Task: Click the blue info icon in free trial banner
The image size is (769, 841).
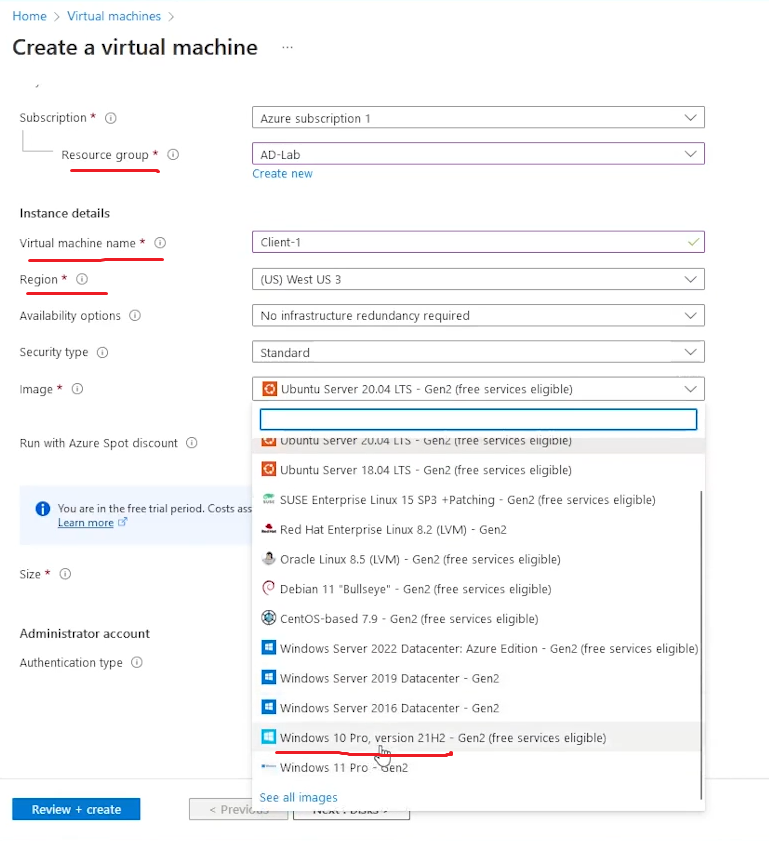Action: [42, 508]
